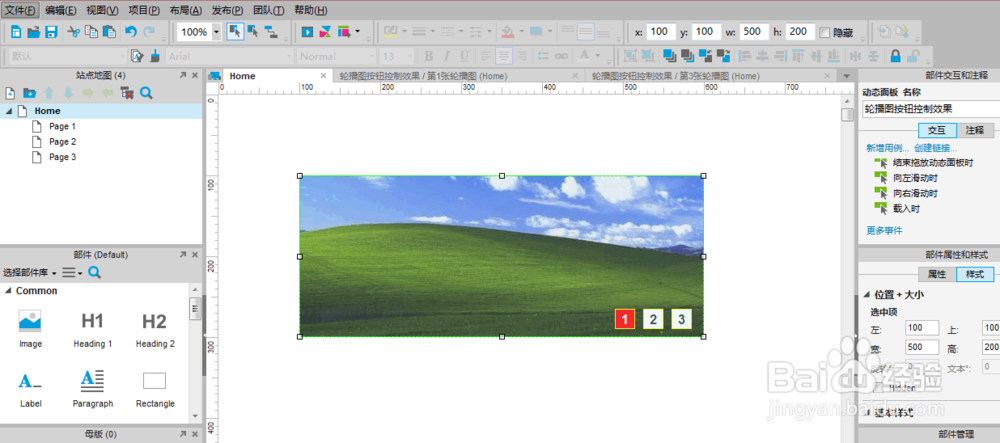The height and width of the screenshot is (443, 1000).
Task: Click the 动态面板 名称 name field
Action: [931, 109]
